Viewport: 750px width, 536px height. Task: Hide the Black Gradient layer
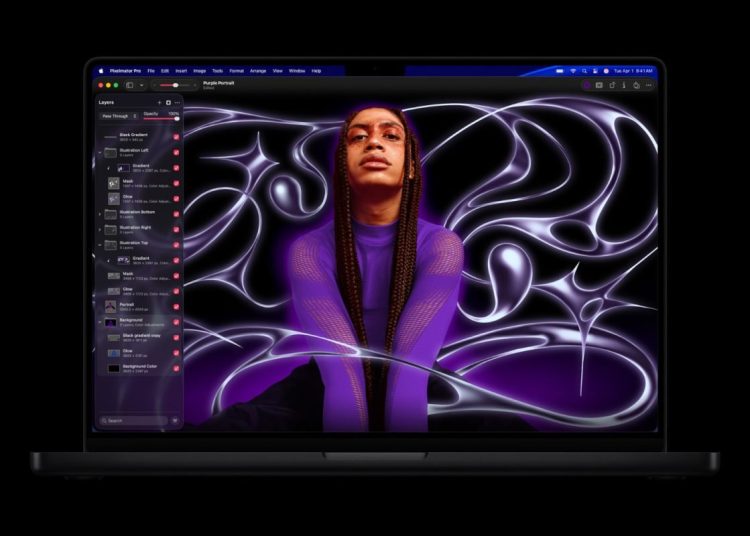pos(176,136)
